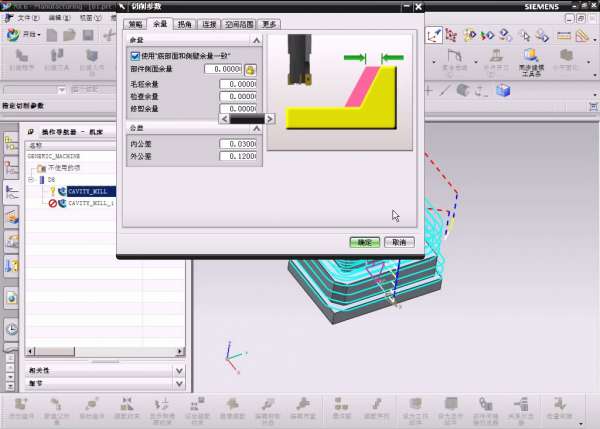600x429 pixels.
Task: Click the lock icon beside 部件侧面余量
Action: 250,69
